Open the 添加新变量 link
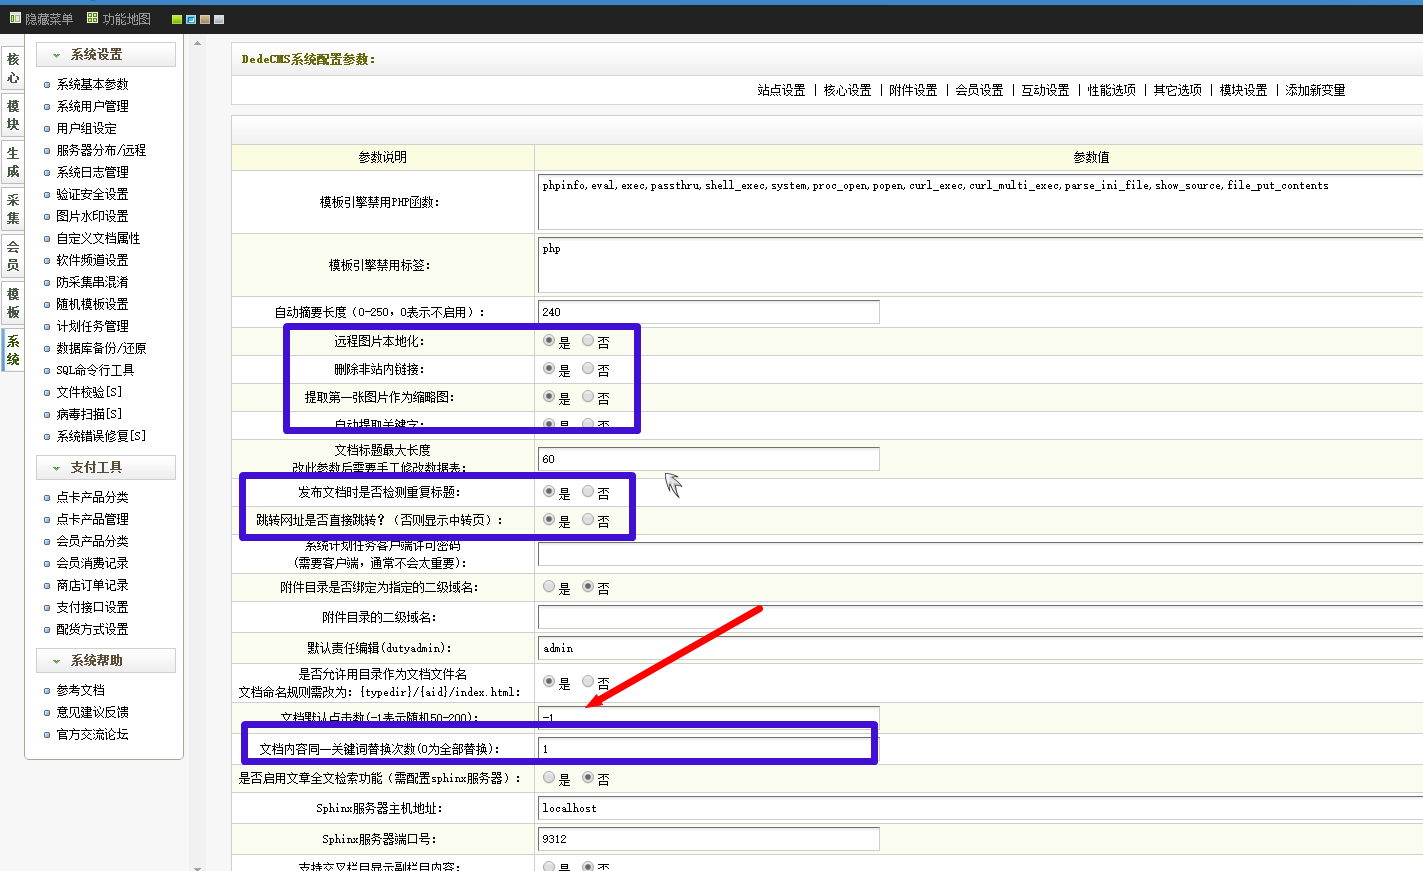The width and height of the screenshot is (1423, 871). [x=1315, y=90]
